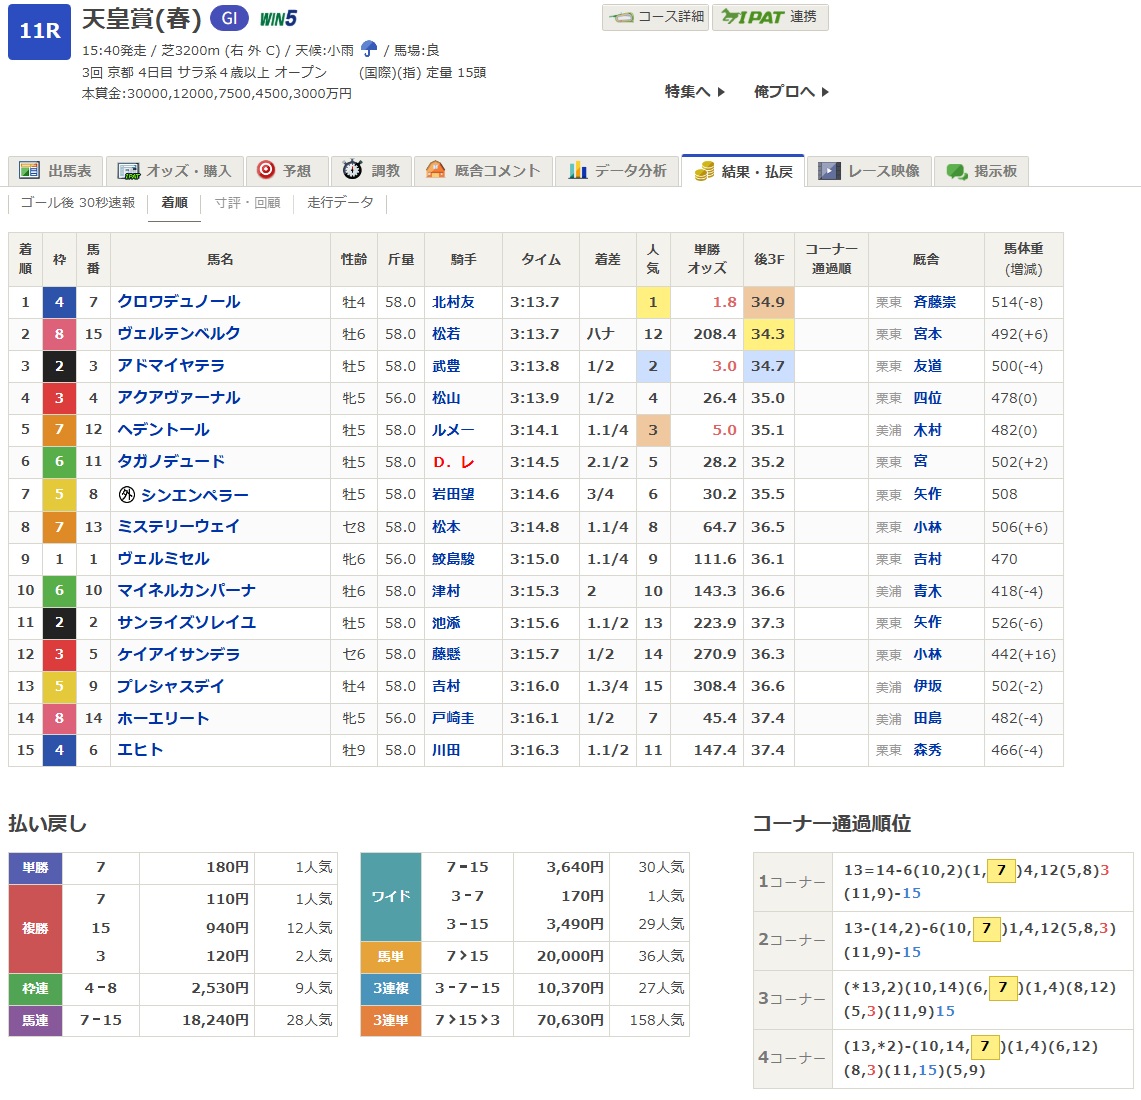The image size is (1141, 1100).
Task: Open the オッズ・購入 tab
Action: (174, 171)
